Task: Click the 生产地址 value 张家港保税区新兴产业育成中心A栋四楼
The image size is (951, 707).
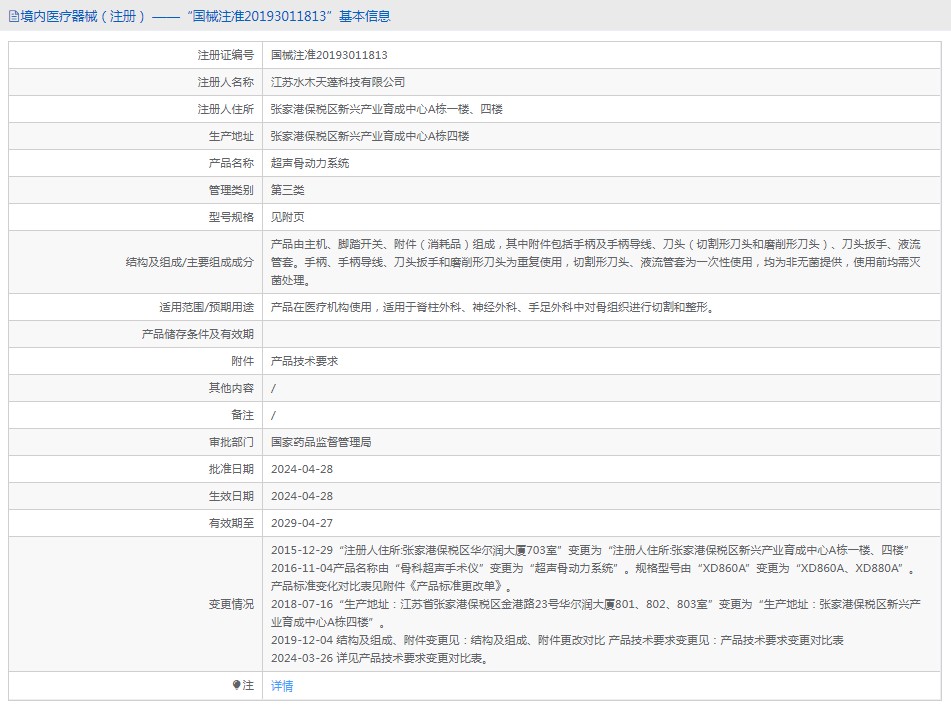Action: point(369,136)
